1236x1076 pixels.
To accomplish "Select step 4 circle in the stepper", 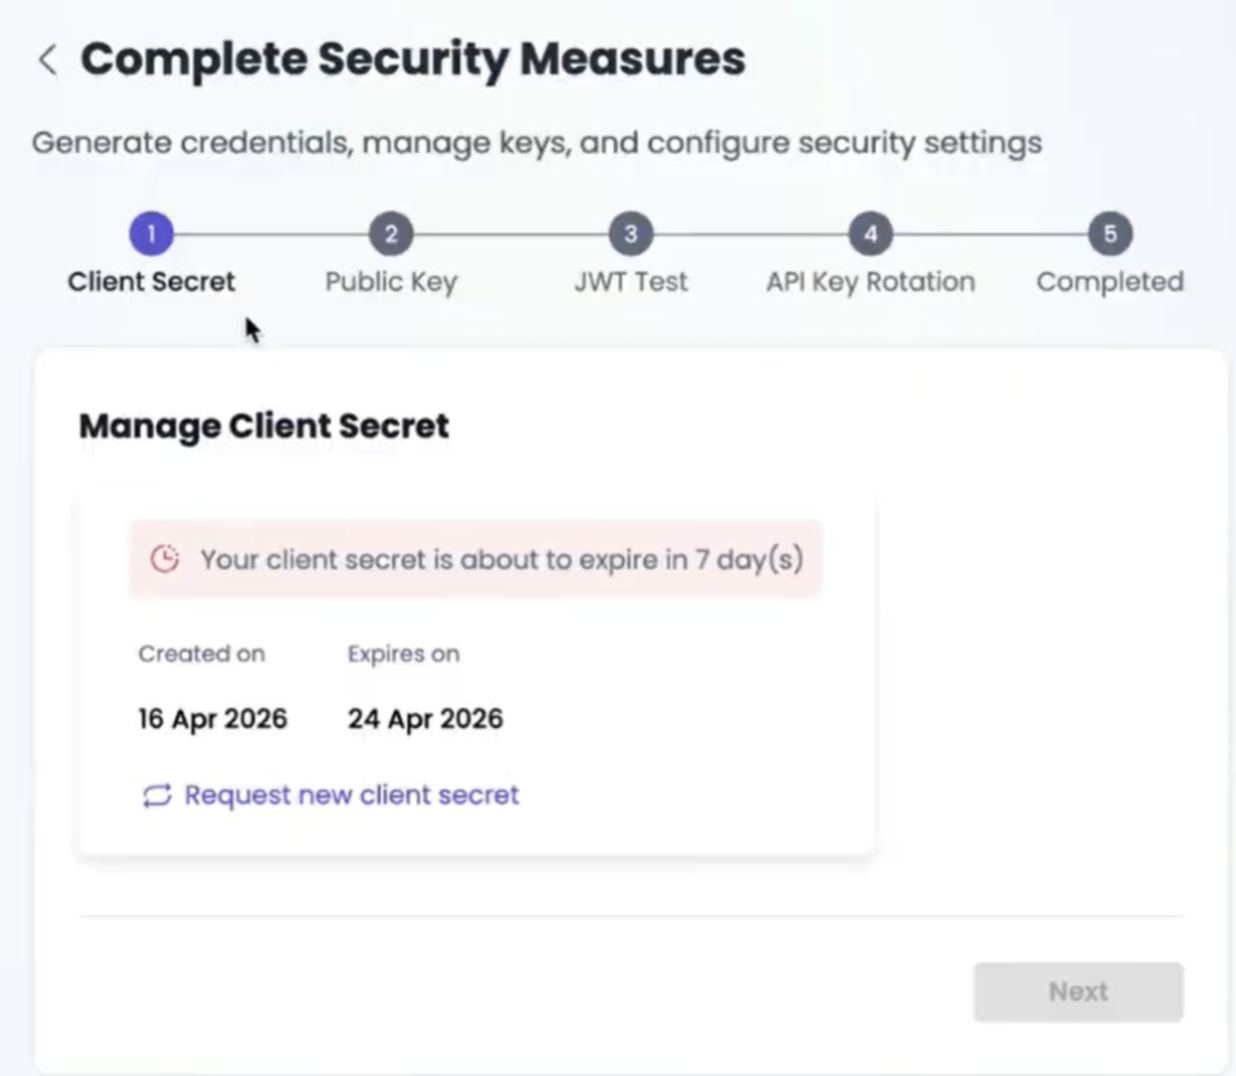I will [871, 234].
